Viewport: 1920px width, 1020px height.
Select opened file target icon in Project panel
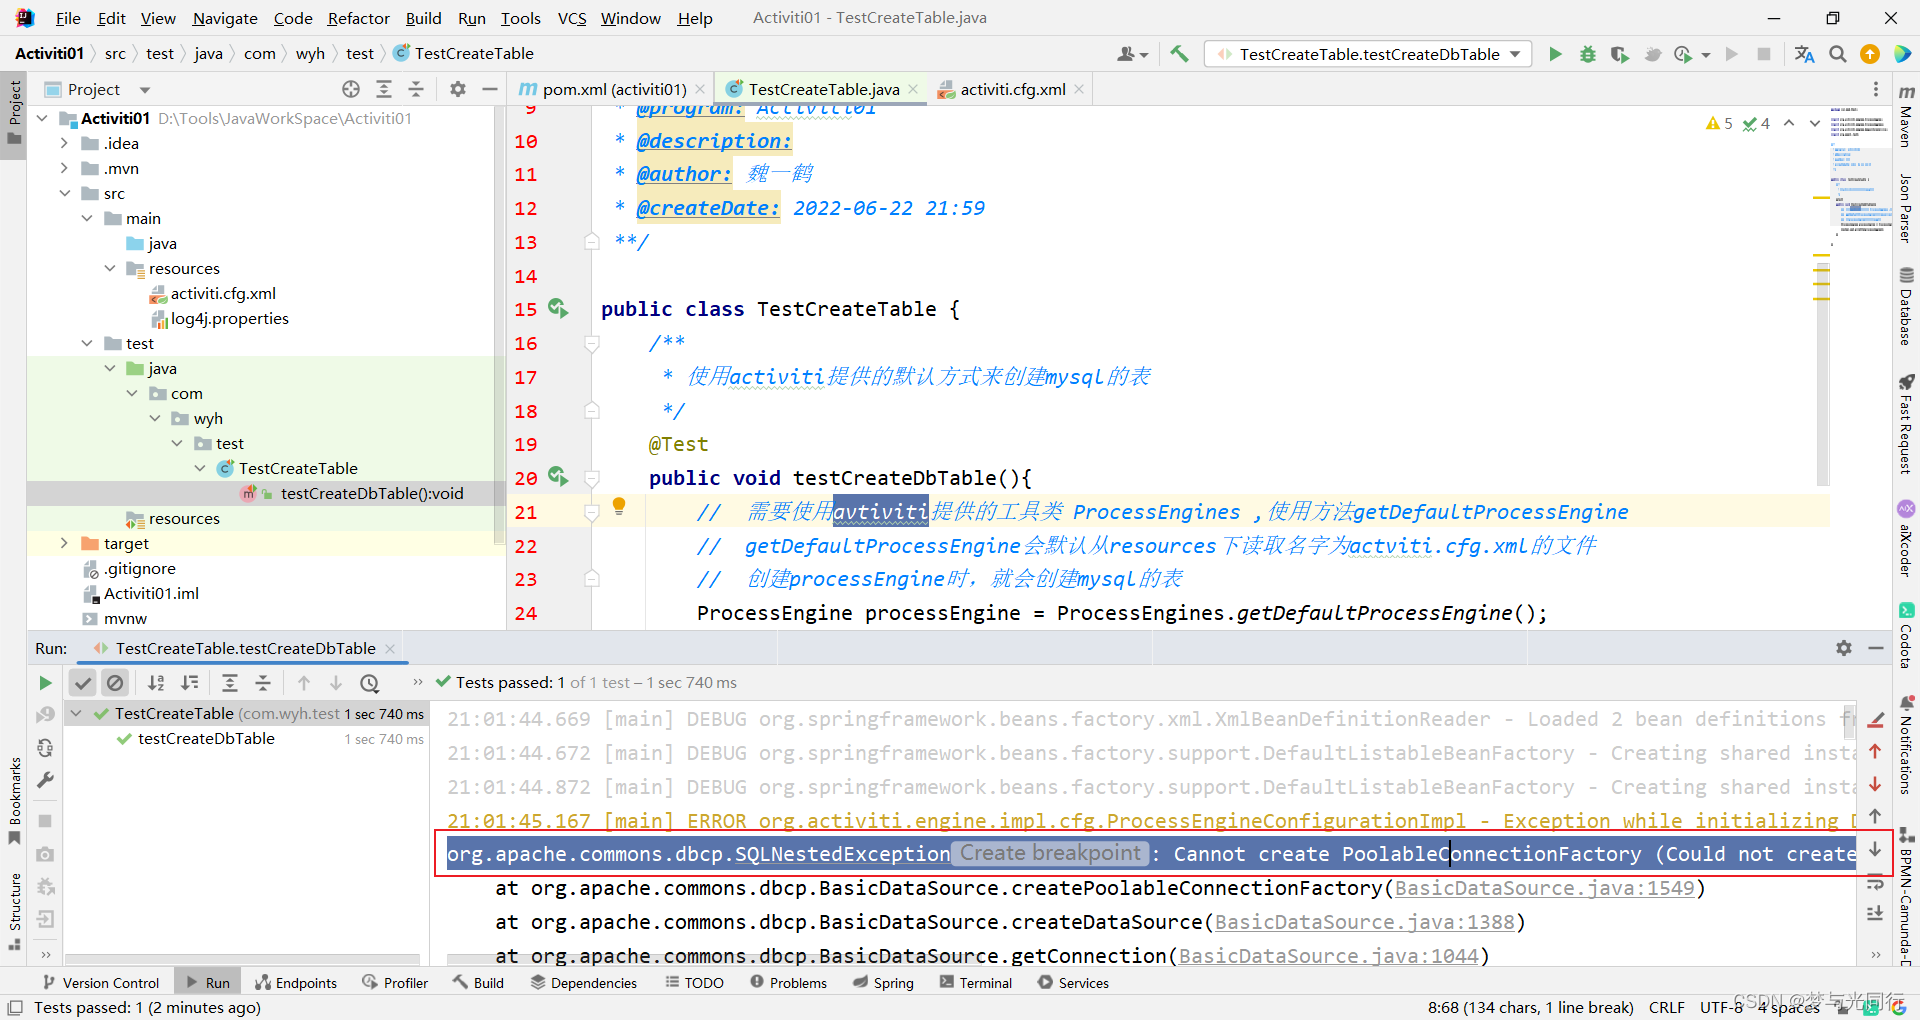[351, 89]
